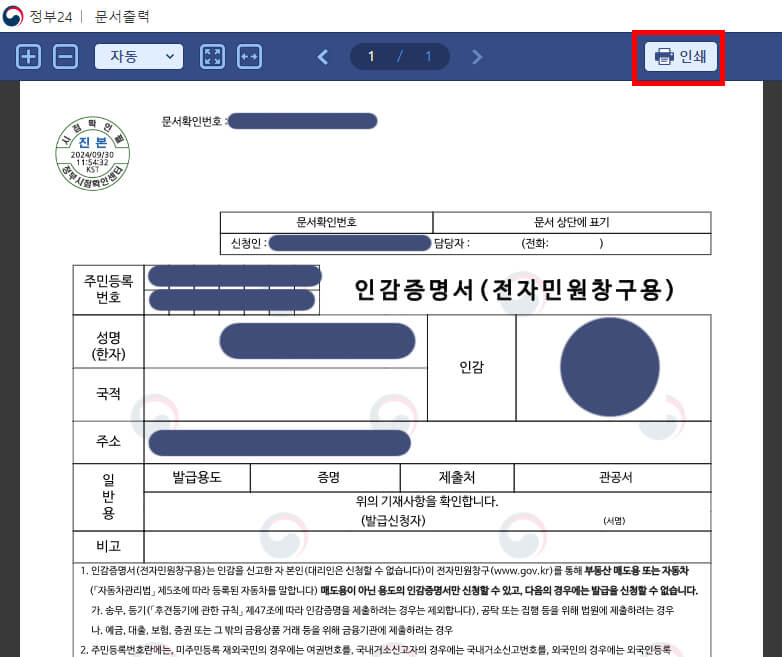Viewport: 782px width, 657px height.
Task: Fit page to width icon
Action: point(249,56)
